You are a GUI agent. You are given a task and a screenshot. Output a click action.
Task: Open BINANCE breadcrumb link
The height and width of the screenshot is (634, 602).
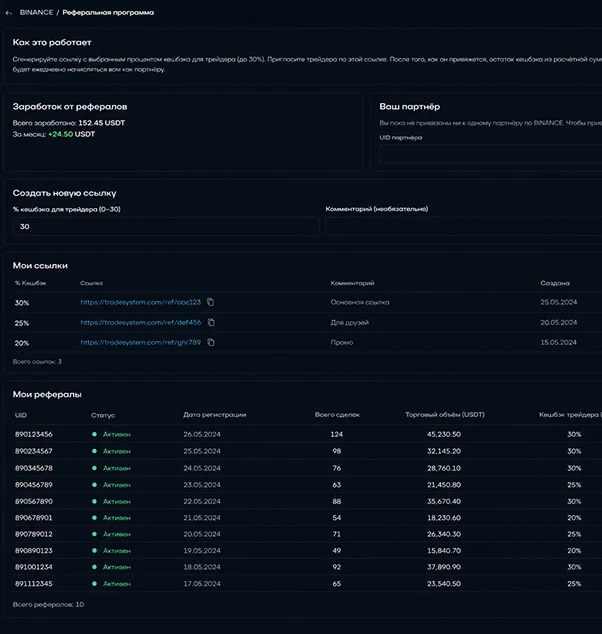coord(36,13)
